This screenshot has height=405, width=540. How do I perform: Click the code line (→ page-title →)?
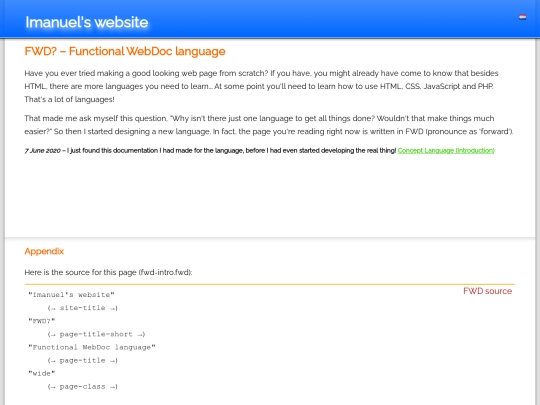coord(83,360)
